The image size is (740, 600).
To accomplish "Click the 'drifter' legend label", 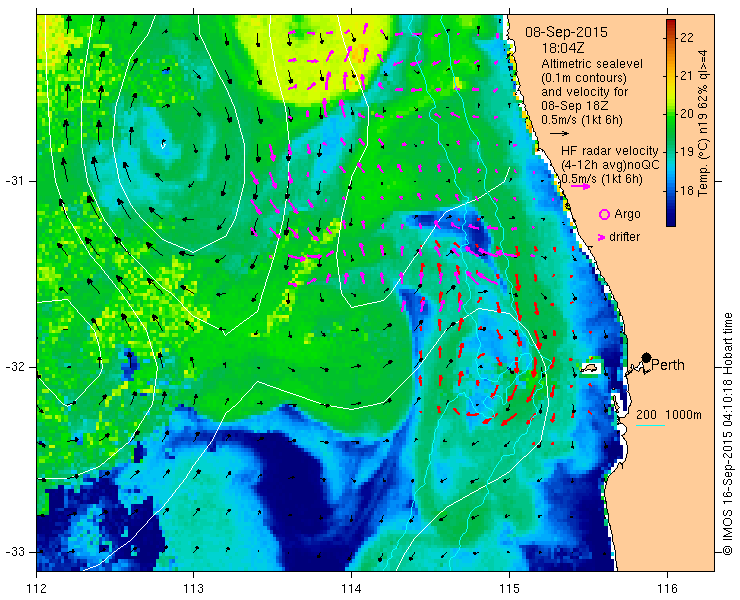I will click(x=624, y=237).
